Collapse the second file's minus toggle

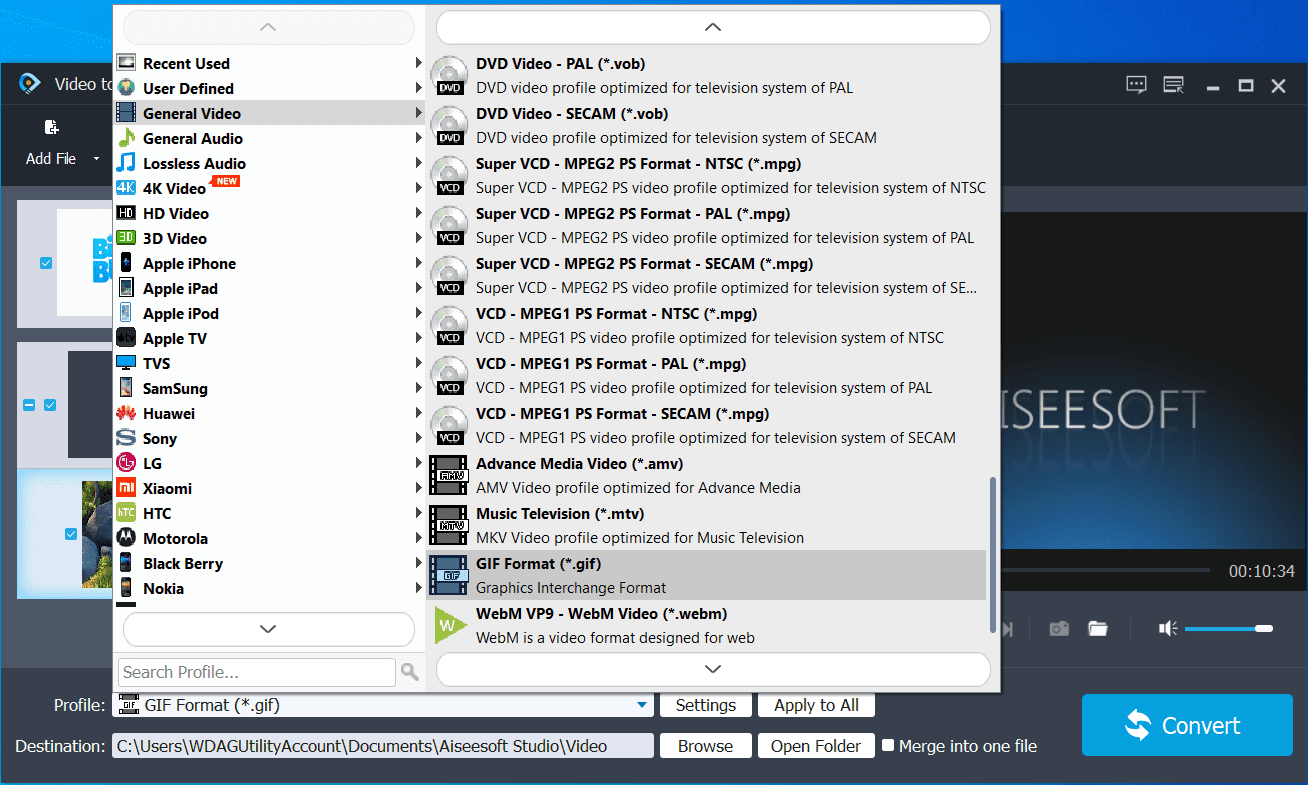[x=29, y=405]
